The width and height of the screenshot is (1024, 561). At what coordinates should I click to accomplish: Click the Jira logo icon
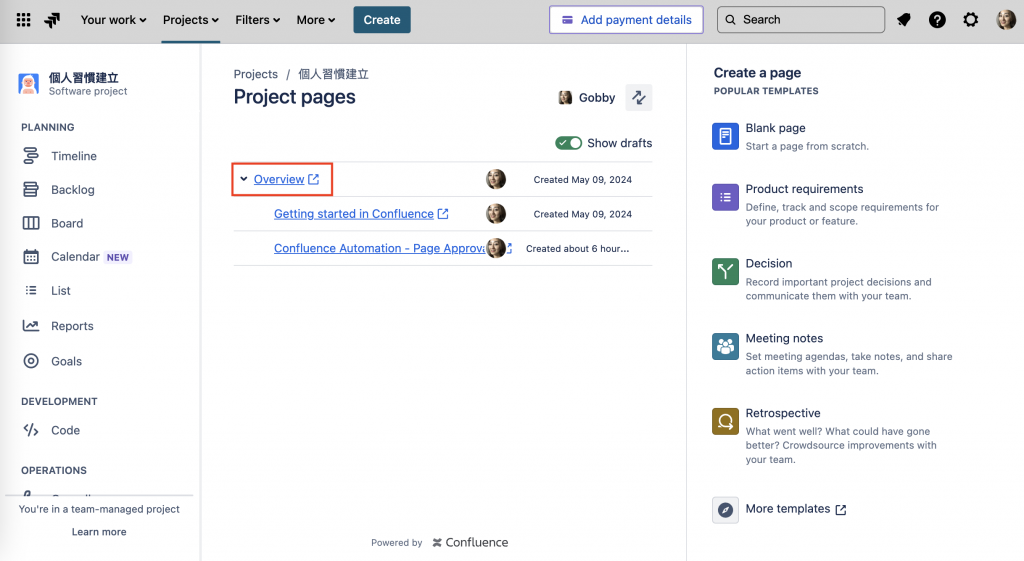coord(52,20)
